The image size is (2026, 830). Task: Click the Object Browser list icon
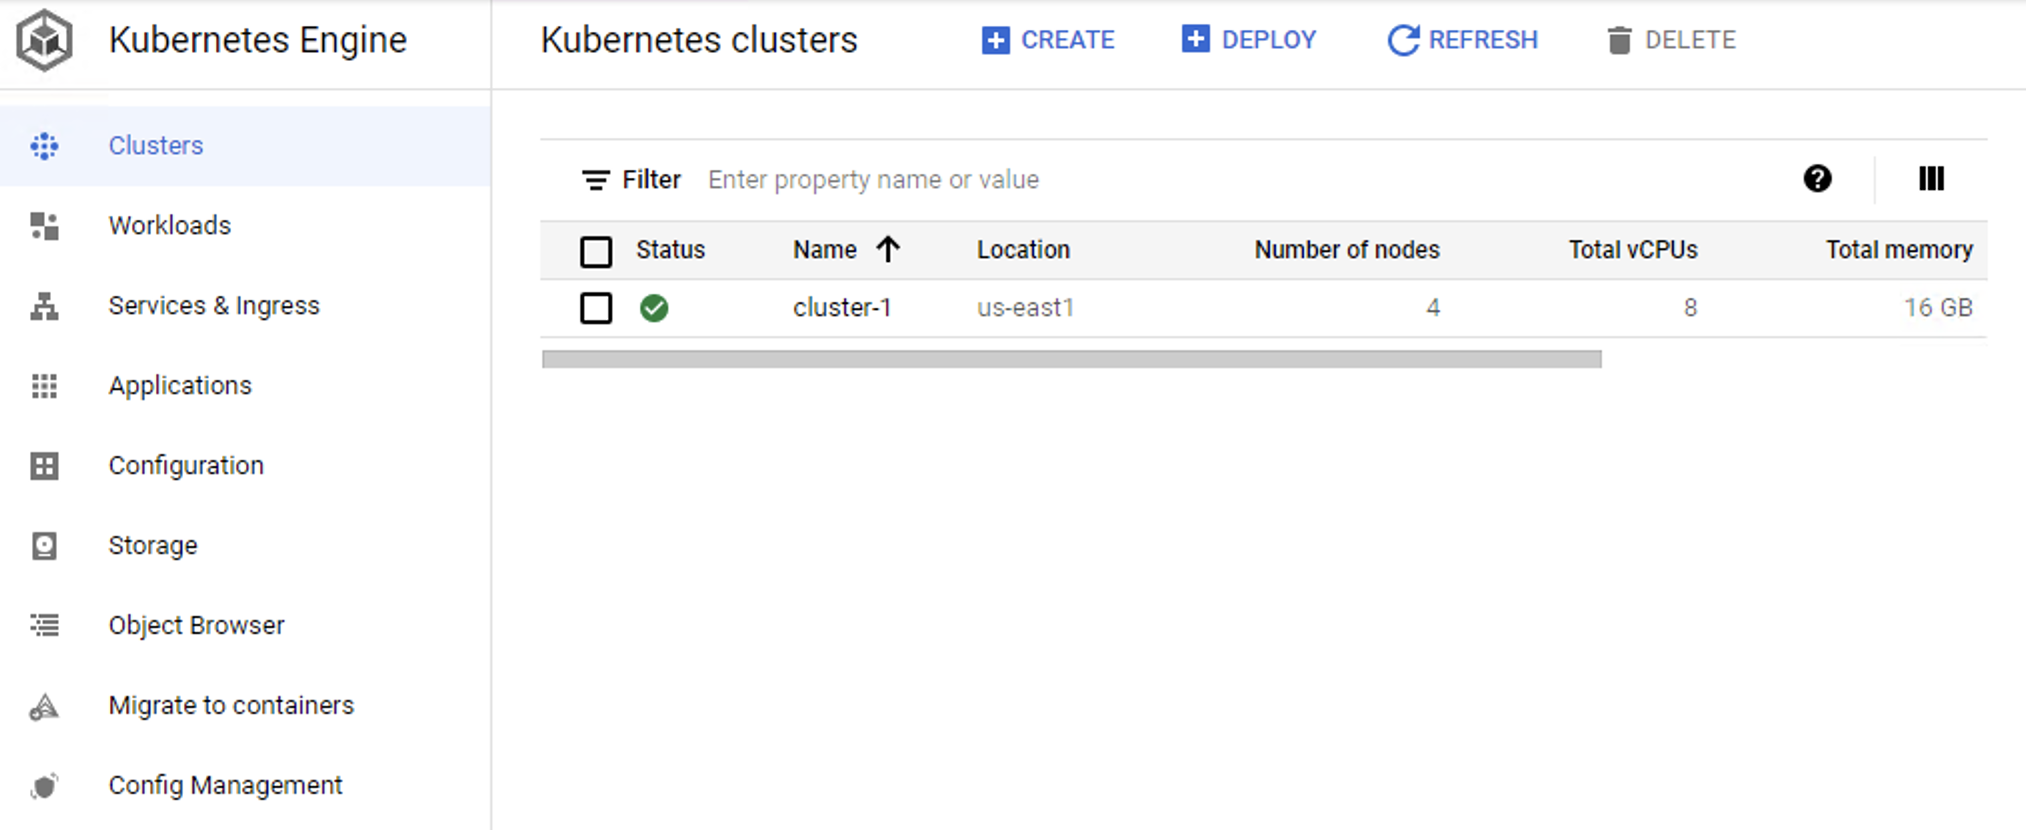tap(44, 626)
